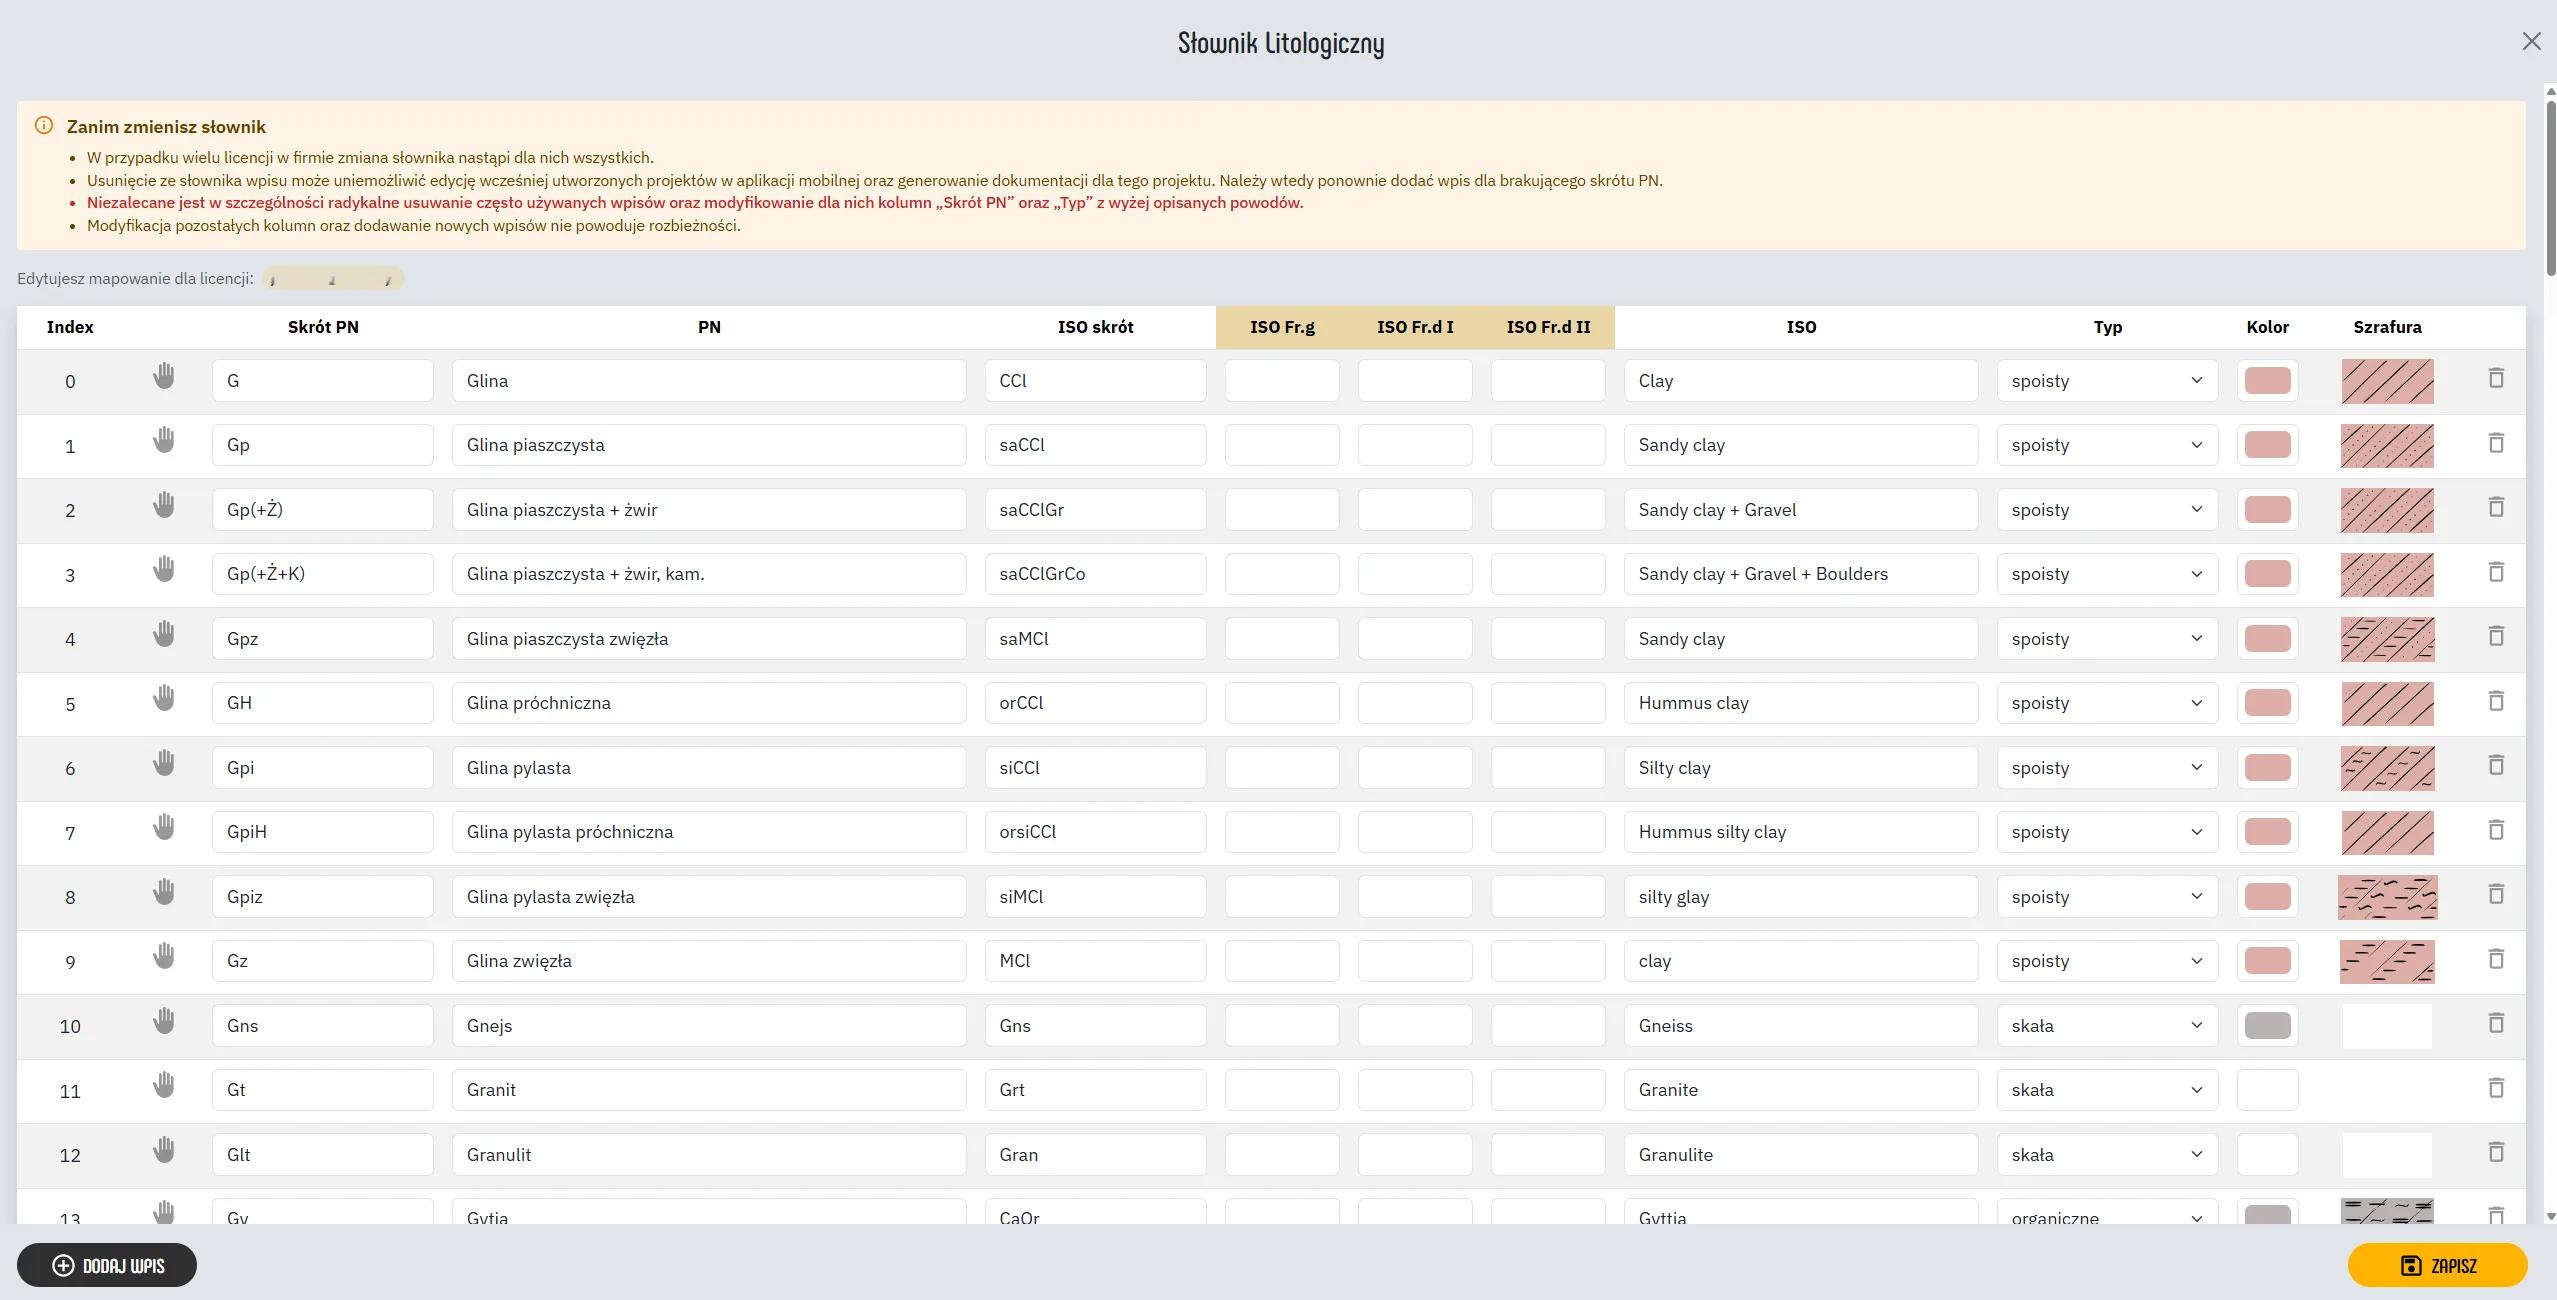Remove the Glina próchniczna row via trash icon
2557x1300 pixels.
(x=2496, y=701)
